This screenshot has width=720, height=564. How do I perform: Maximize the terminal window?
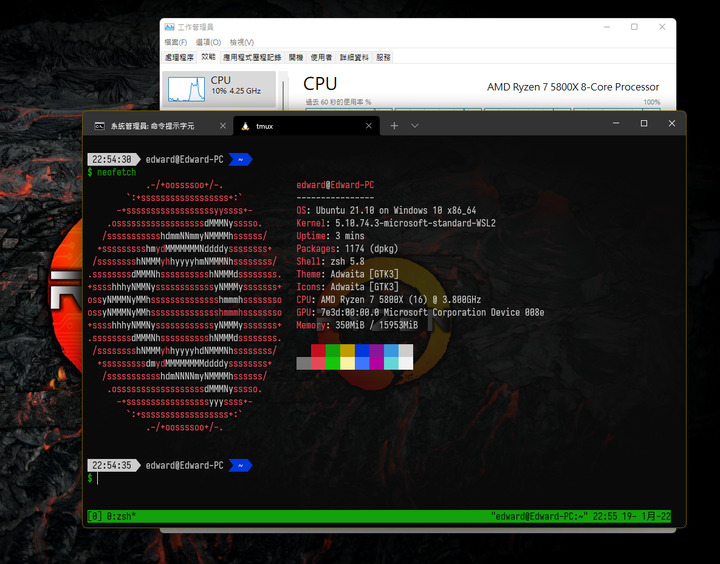click(x=644, y=123)
